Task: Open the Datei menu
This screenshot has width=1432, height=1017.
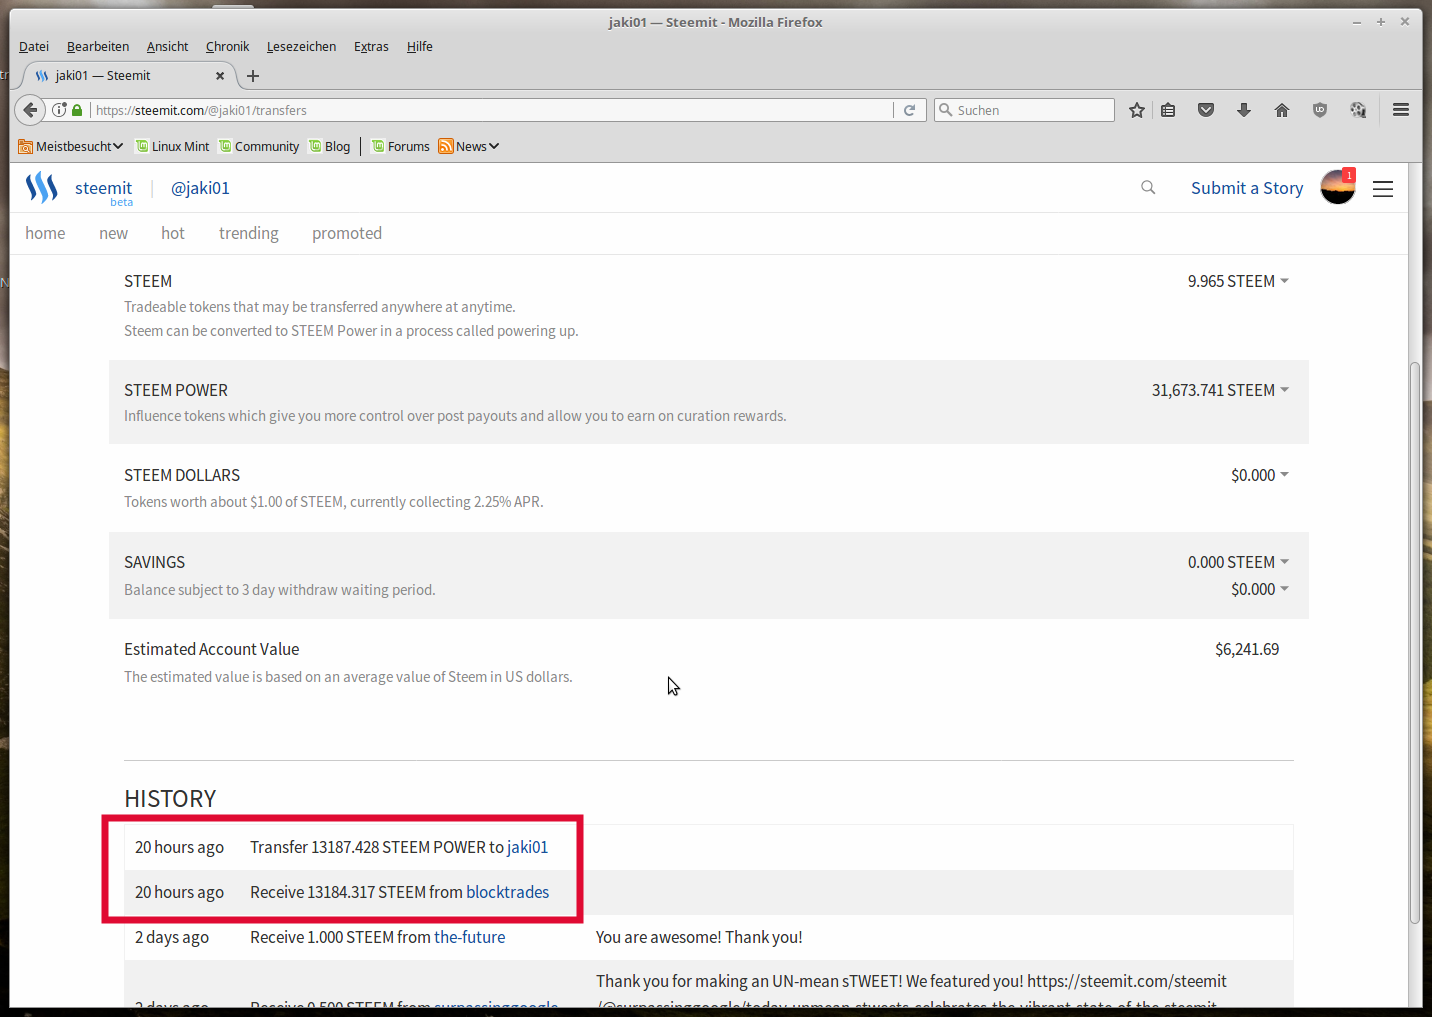Action: pyautogui.click(x=34, y=46)
